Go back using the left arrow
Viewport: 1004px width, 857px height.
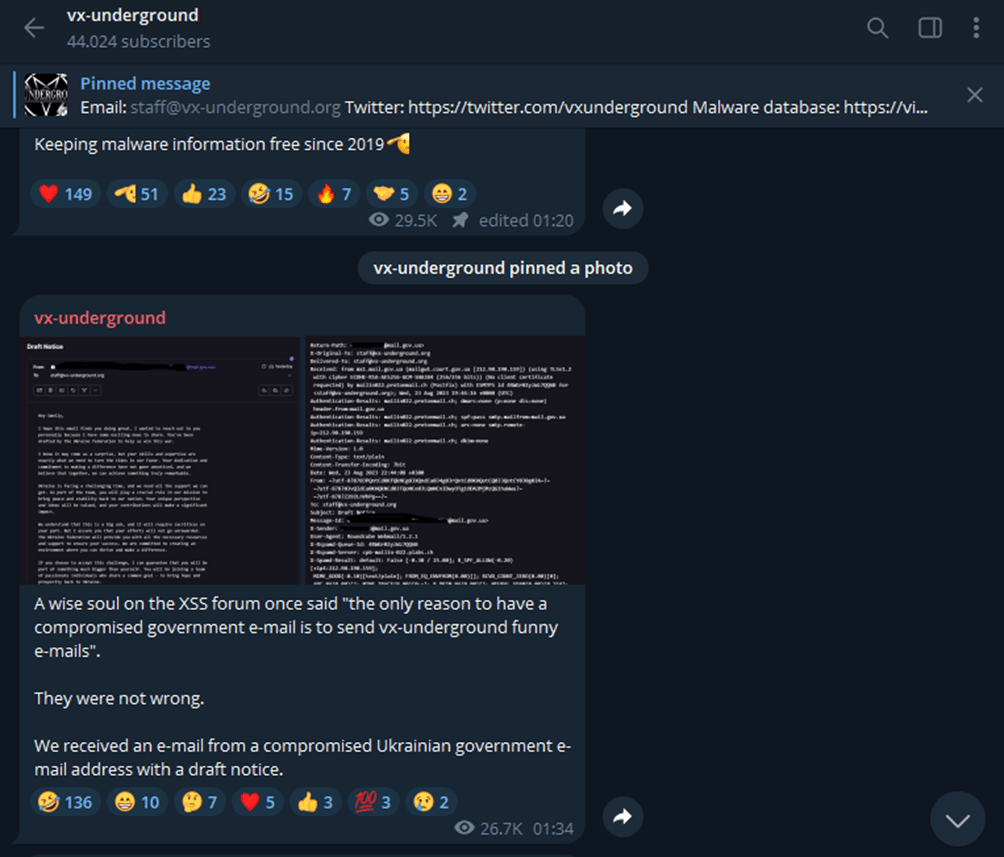(34, 28)
